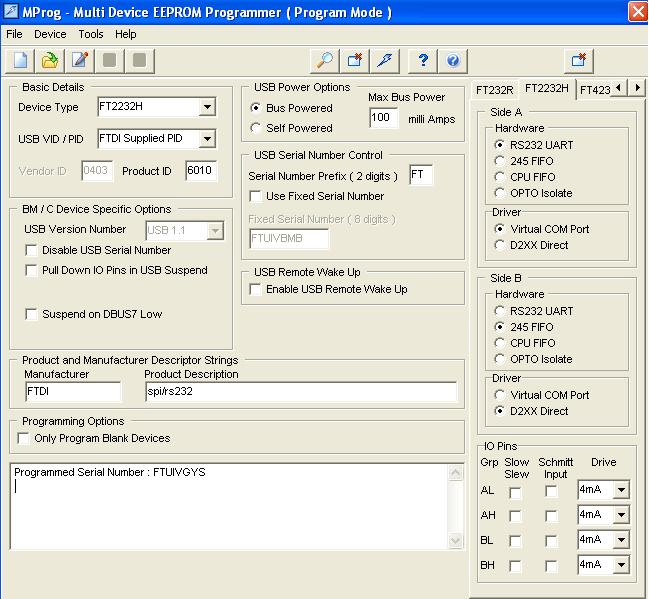Select Side A D2XX Direct driver

(x=500, y=245)
